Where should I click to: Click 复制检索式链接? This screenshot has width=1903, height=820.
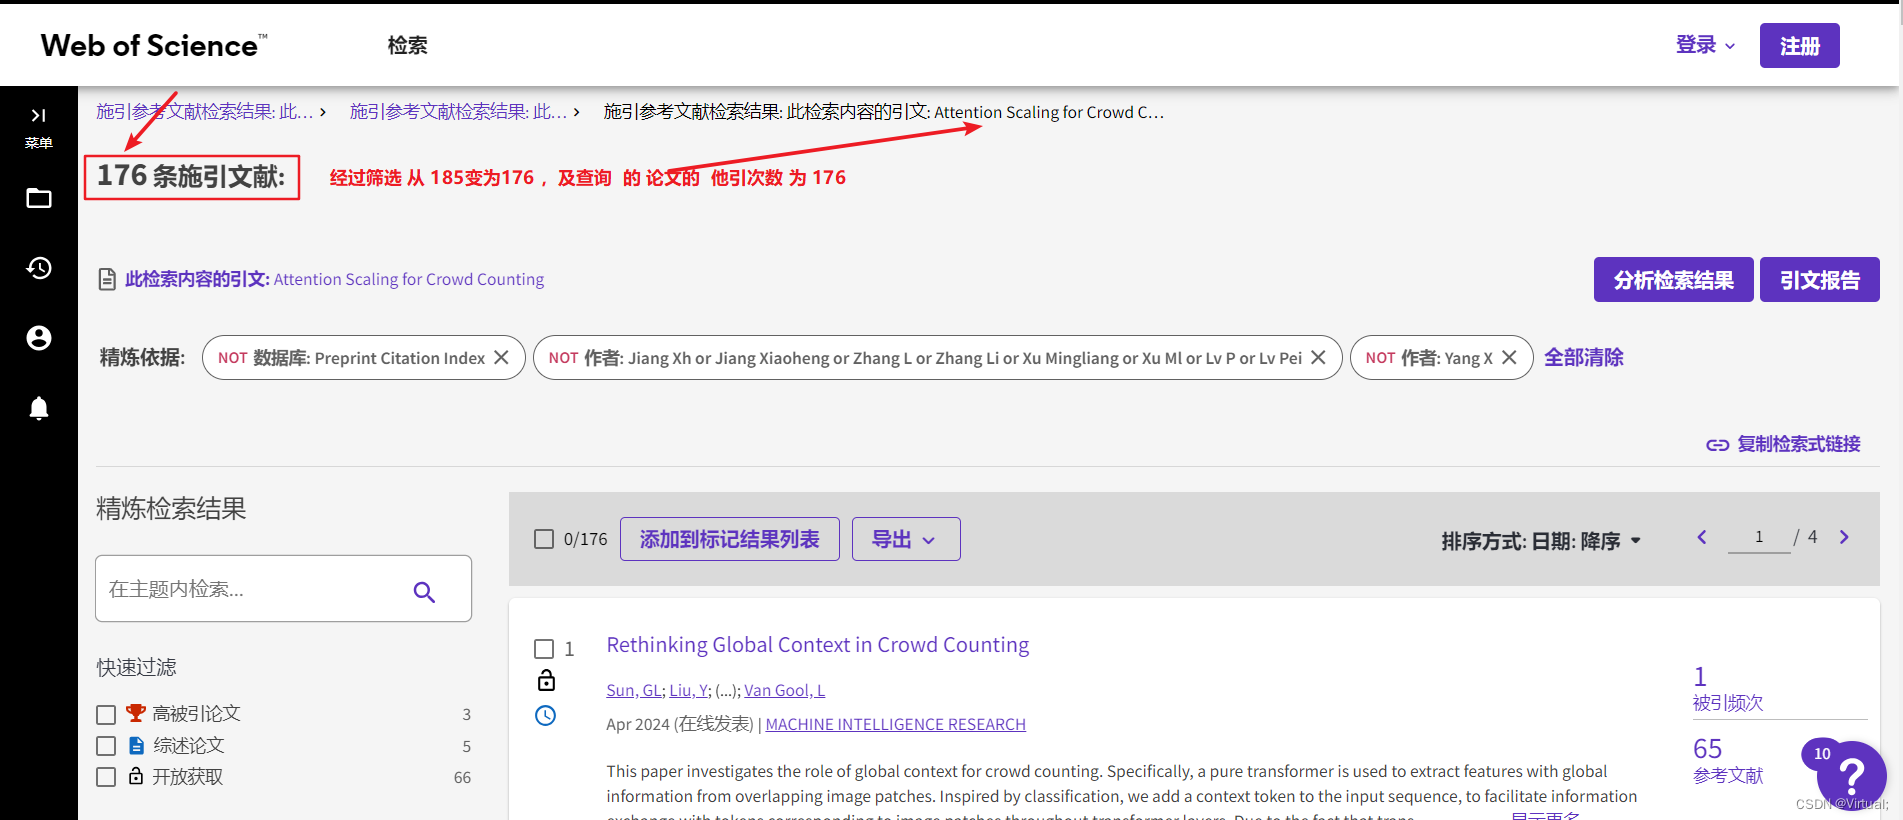coord(1798,444)
